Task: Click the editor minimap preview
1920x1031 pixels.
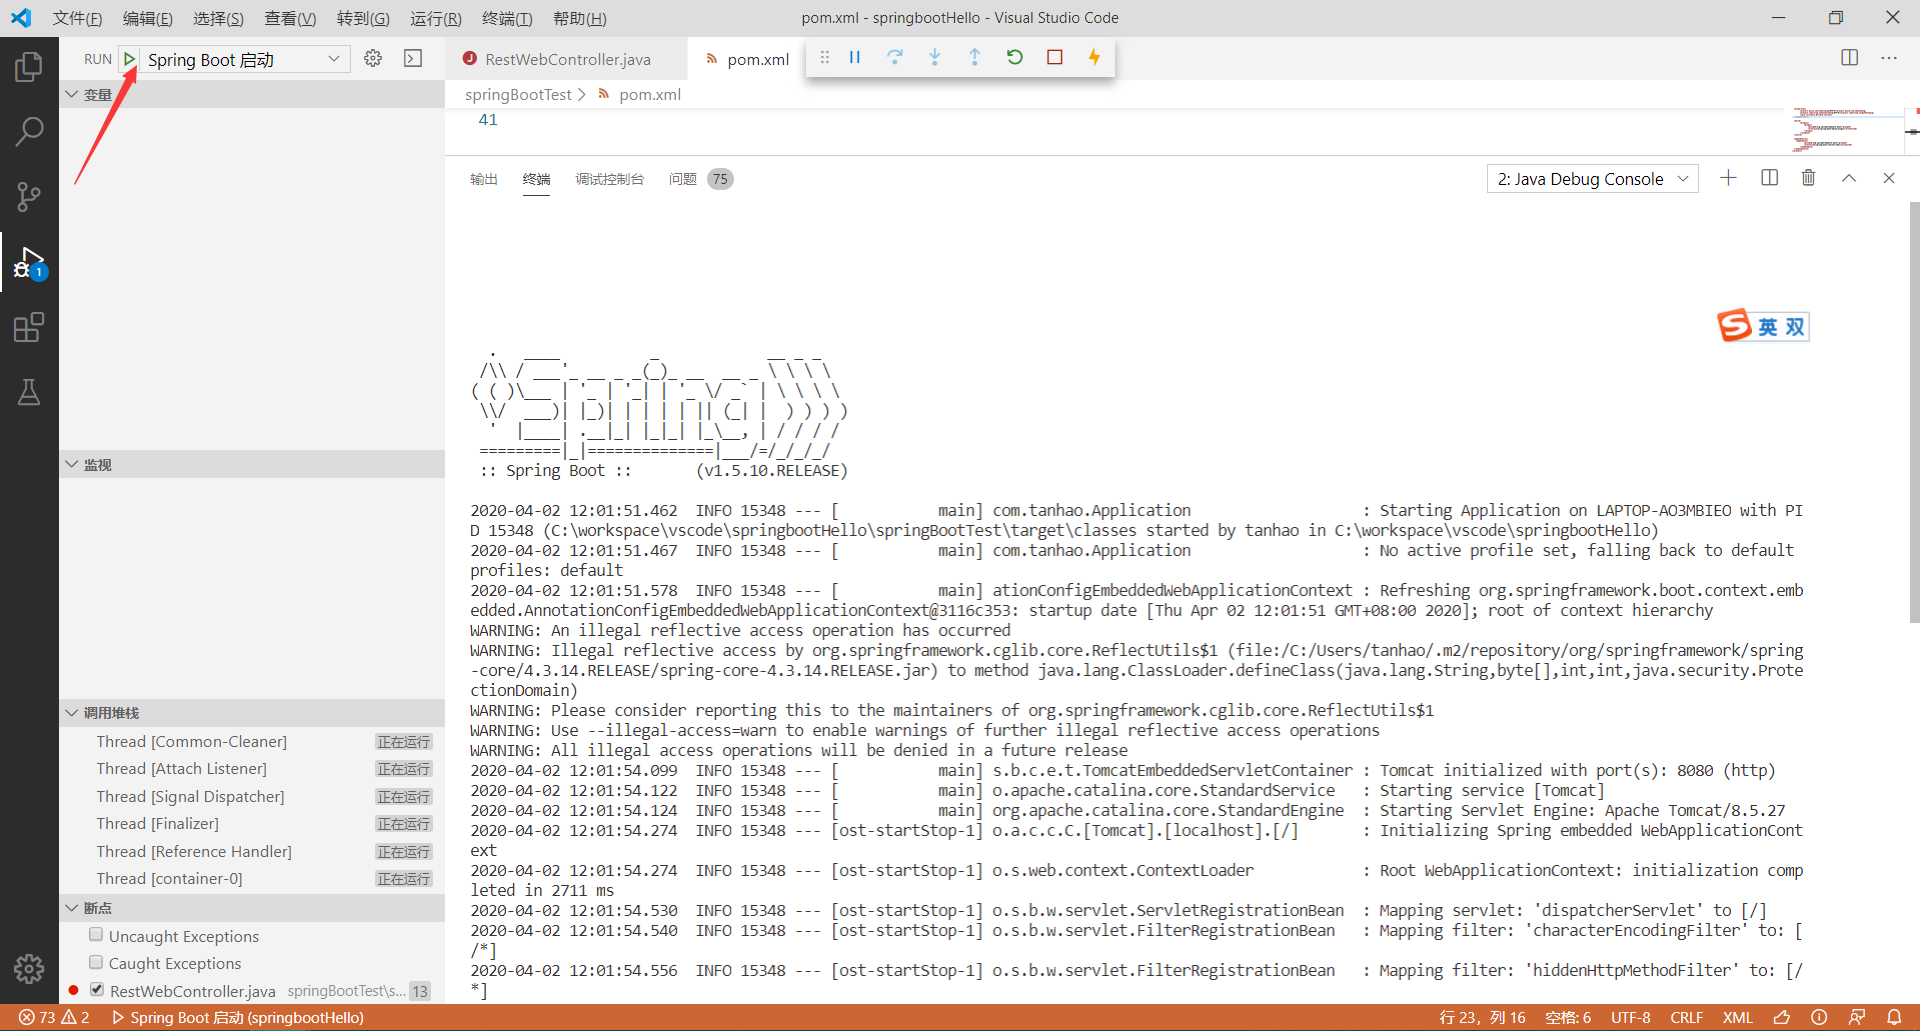Action: [x=1846, y=130]
